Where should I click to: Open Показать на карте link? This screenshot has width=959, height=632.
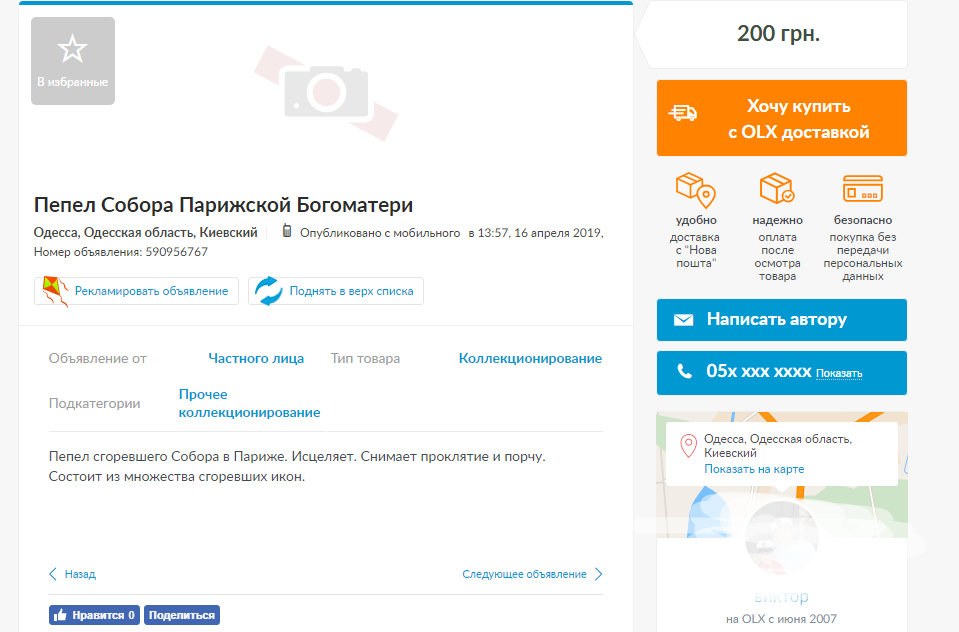coord(753,469)
